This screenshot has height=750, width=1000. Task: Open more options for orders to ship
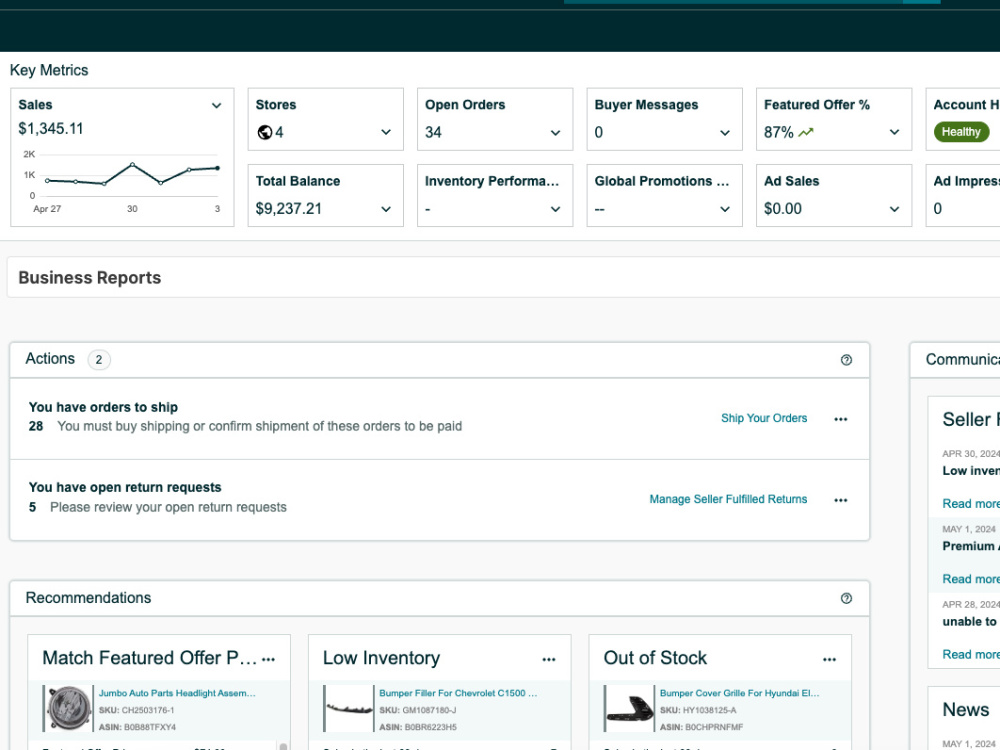(x=841, y=419)
